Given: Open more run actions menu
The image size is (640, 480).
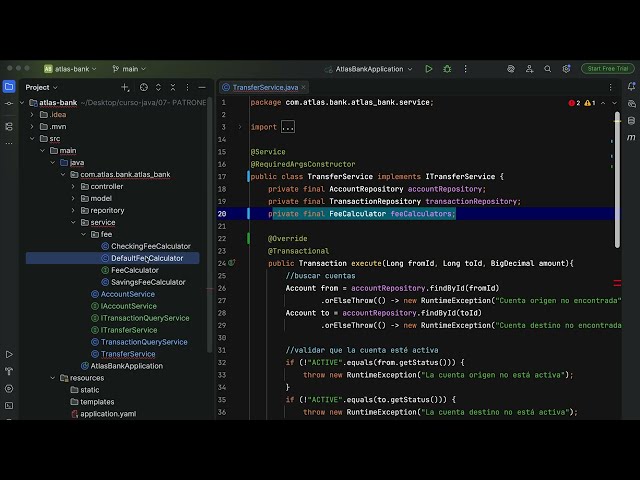Looking at the screenshot, I should click(465, 69).
